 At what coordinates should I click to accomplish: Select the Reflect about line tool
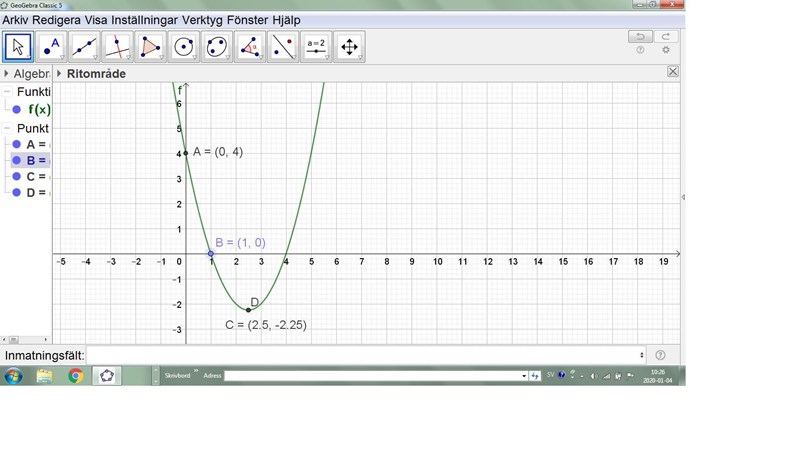point(283,46)
